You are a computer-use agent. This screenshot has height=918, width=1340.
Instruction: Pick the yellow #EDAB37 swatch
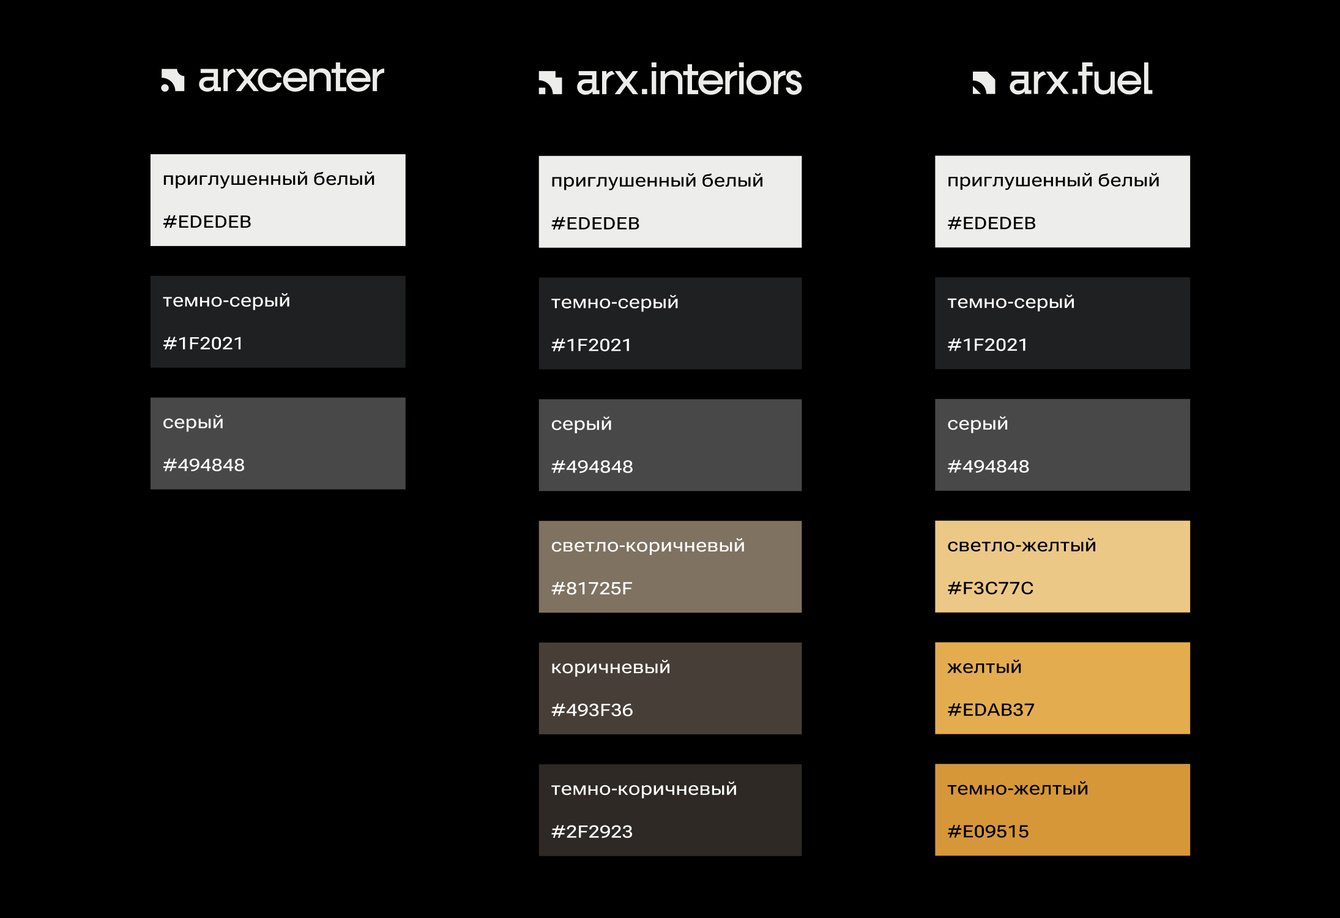coord(1062,688)
